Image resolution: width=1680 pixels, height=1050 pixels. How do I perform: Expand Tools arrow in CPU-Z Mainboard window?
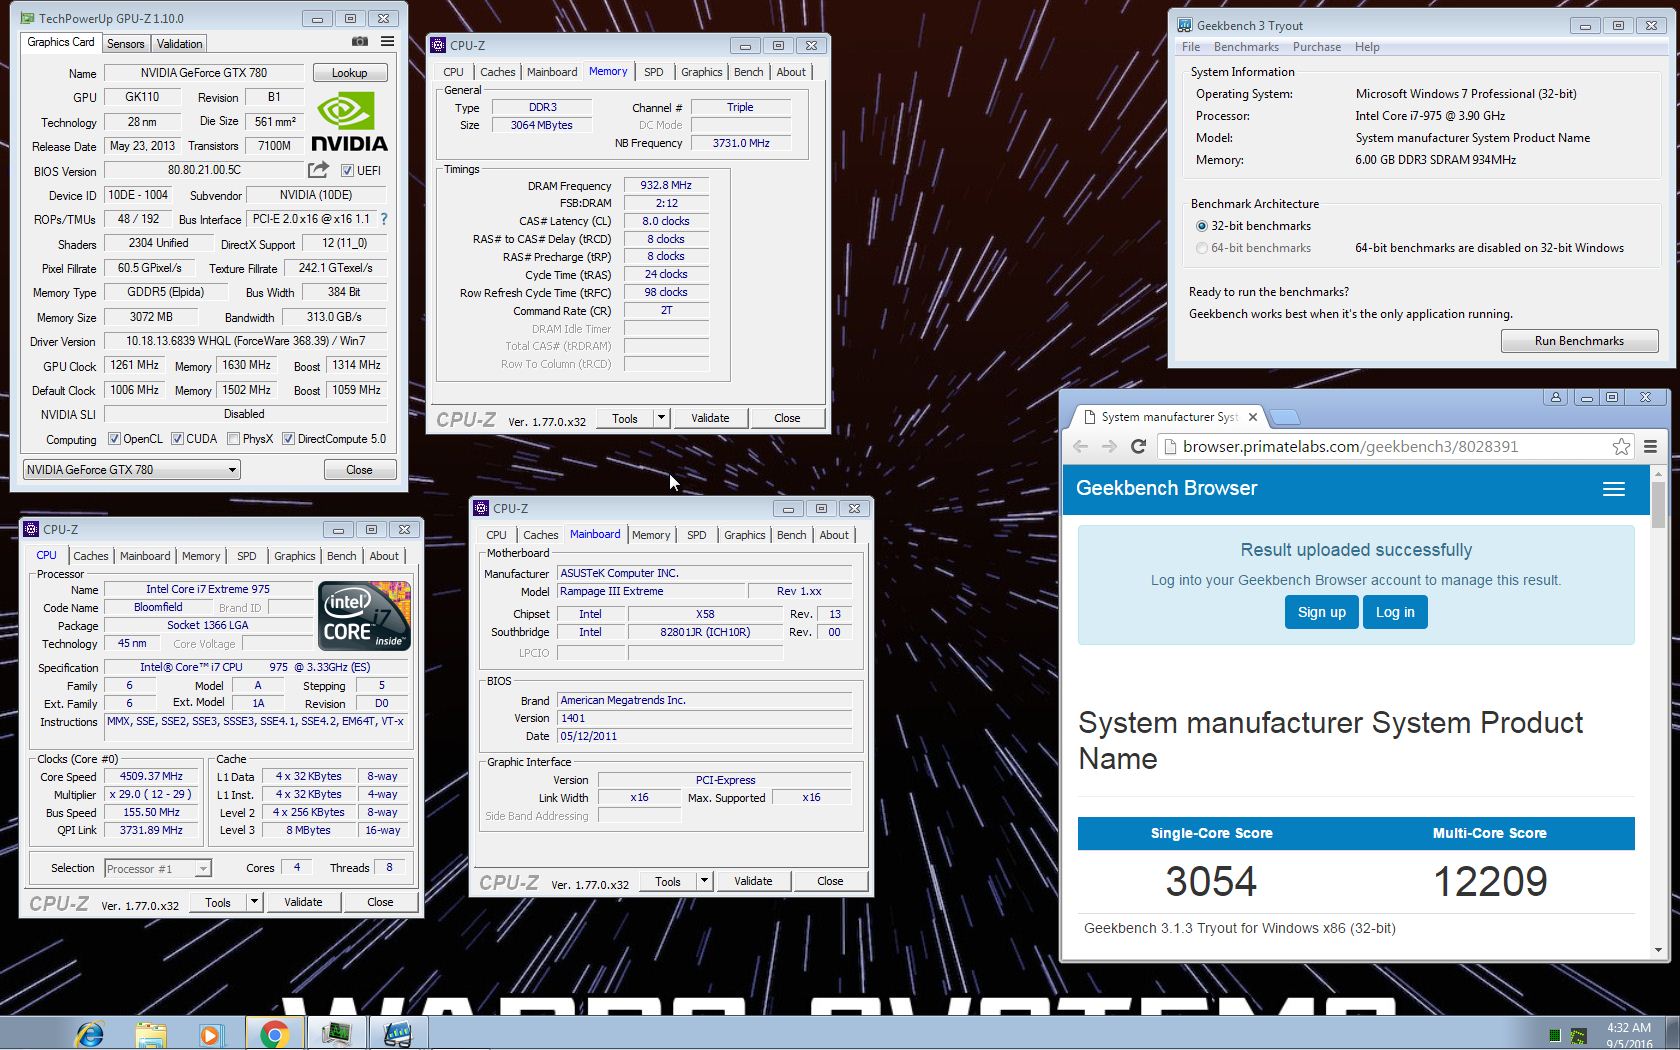tap(704, 881)
